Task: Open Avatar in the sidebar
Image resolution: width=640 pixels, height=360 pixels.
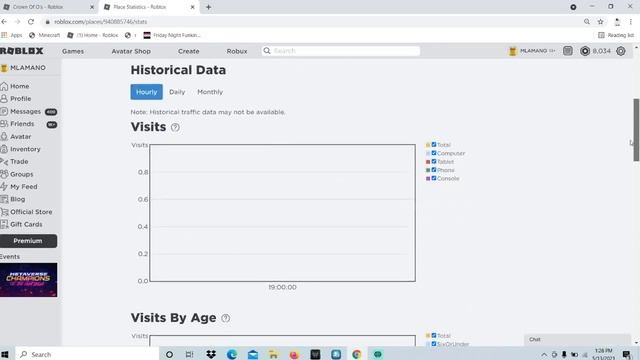Action: click(x=16, y=136)
